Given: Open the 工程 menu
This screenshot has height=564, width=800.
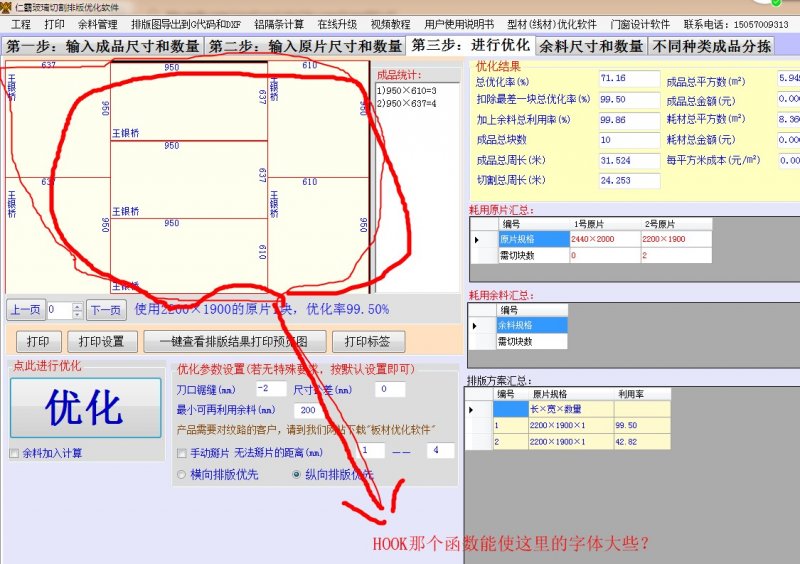Looking at the screenshot, I should tap(21, 24).
